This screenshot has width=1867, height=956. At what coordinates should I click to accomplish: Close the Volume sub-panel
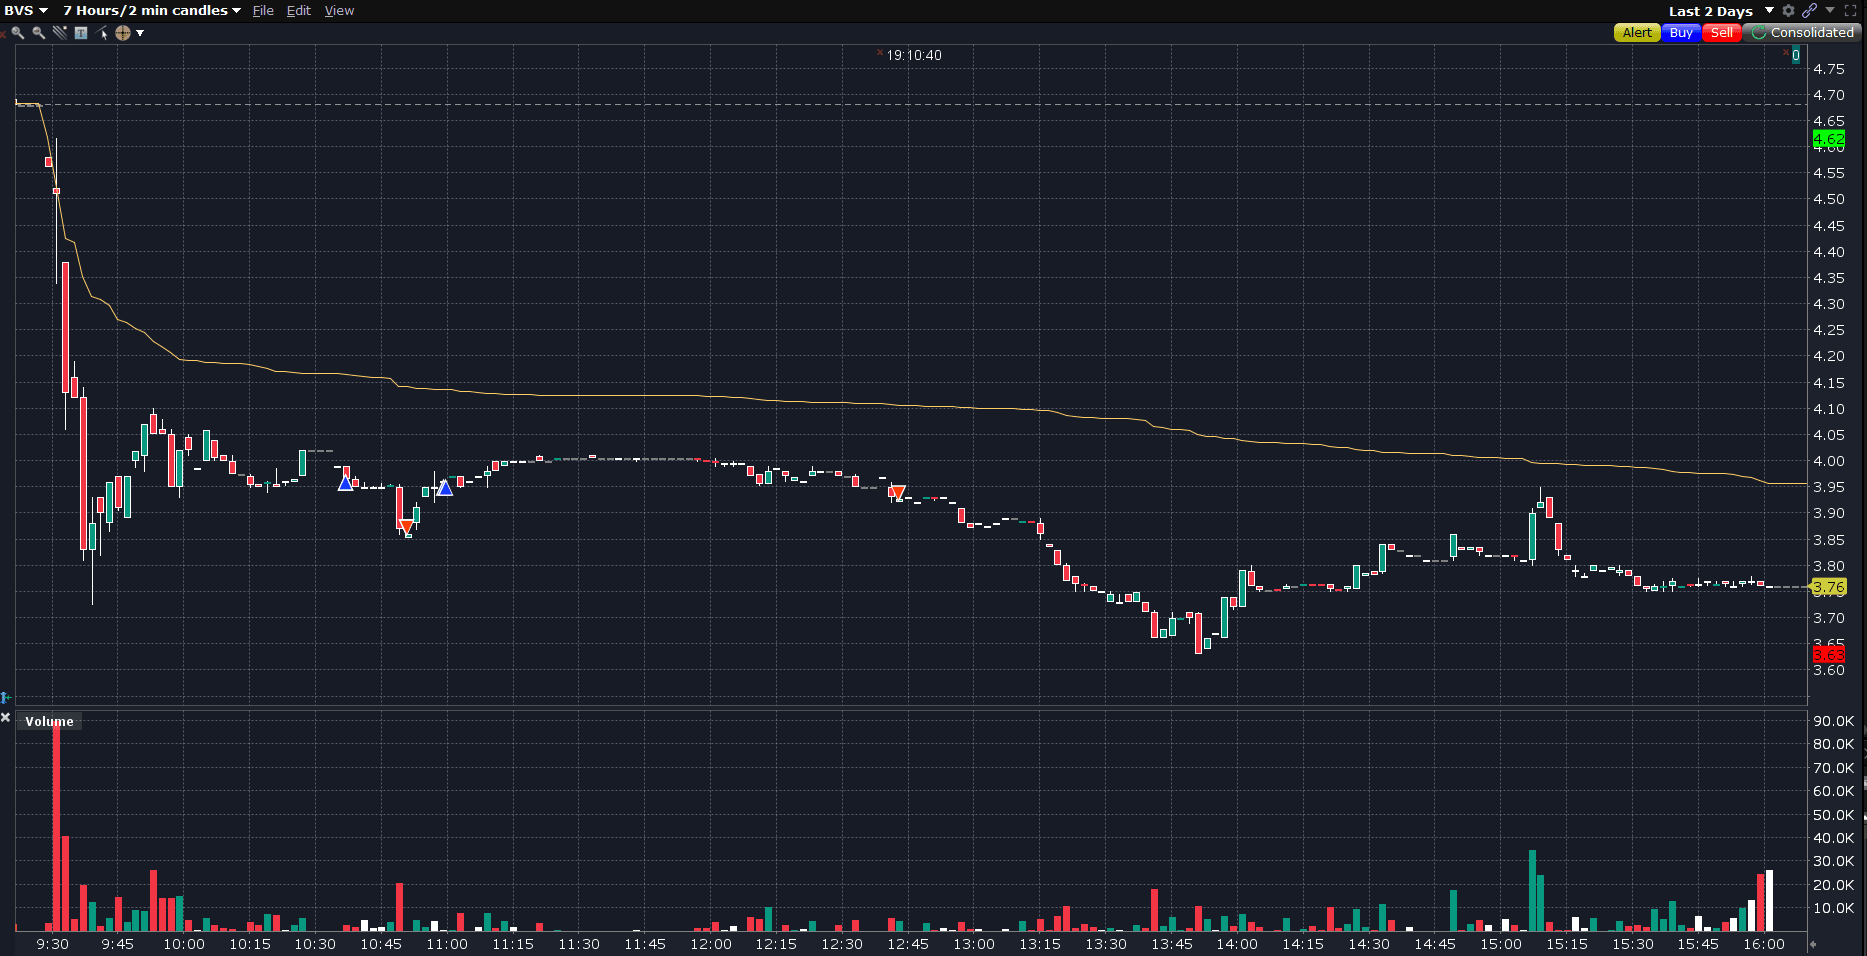point(6,717)
